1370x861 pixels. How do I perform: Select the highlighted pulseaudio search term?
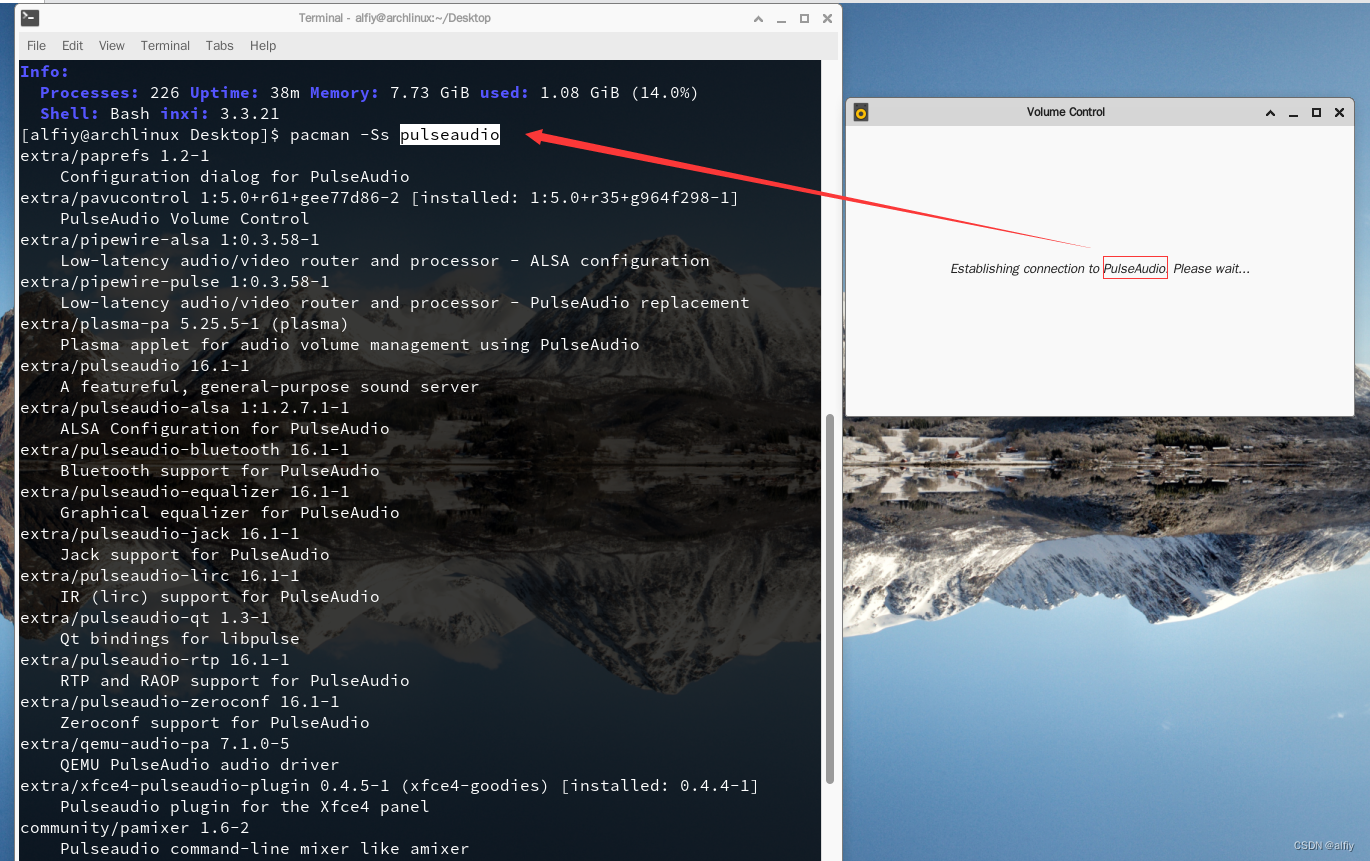coord(449,134)
